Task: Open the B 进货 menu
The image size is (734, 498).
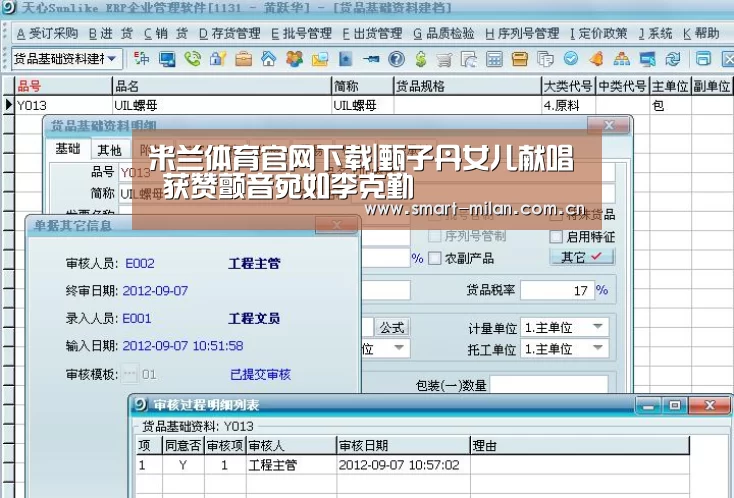Action: point(110,34)
